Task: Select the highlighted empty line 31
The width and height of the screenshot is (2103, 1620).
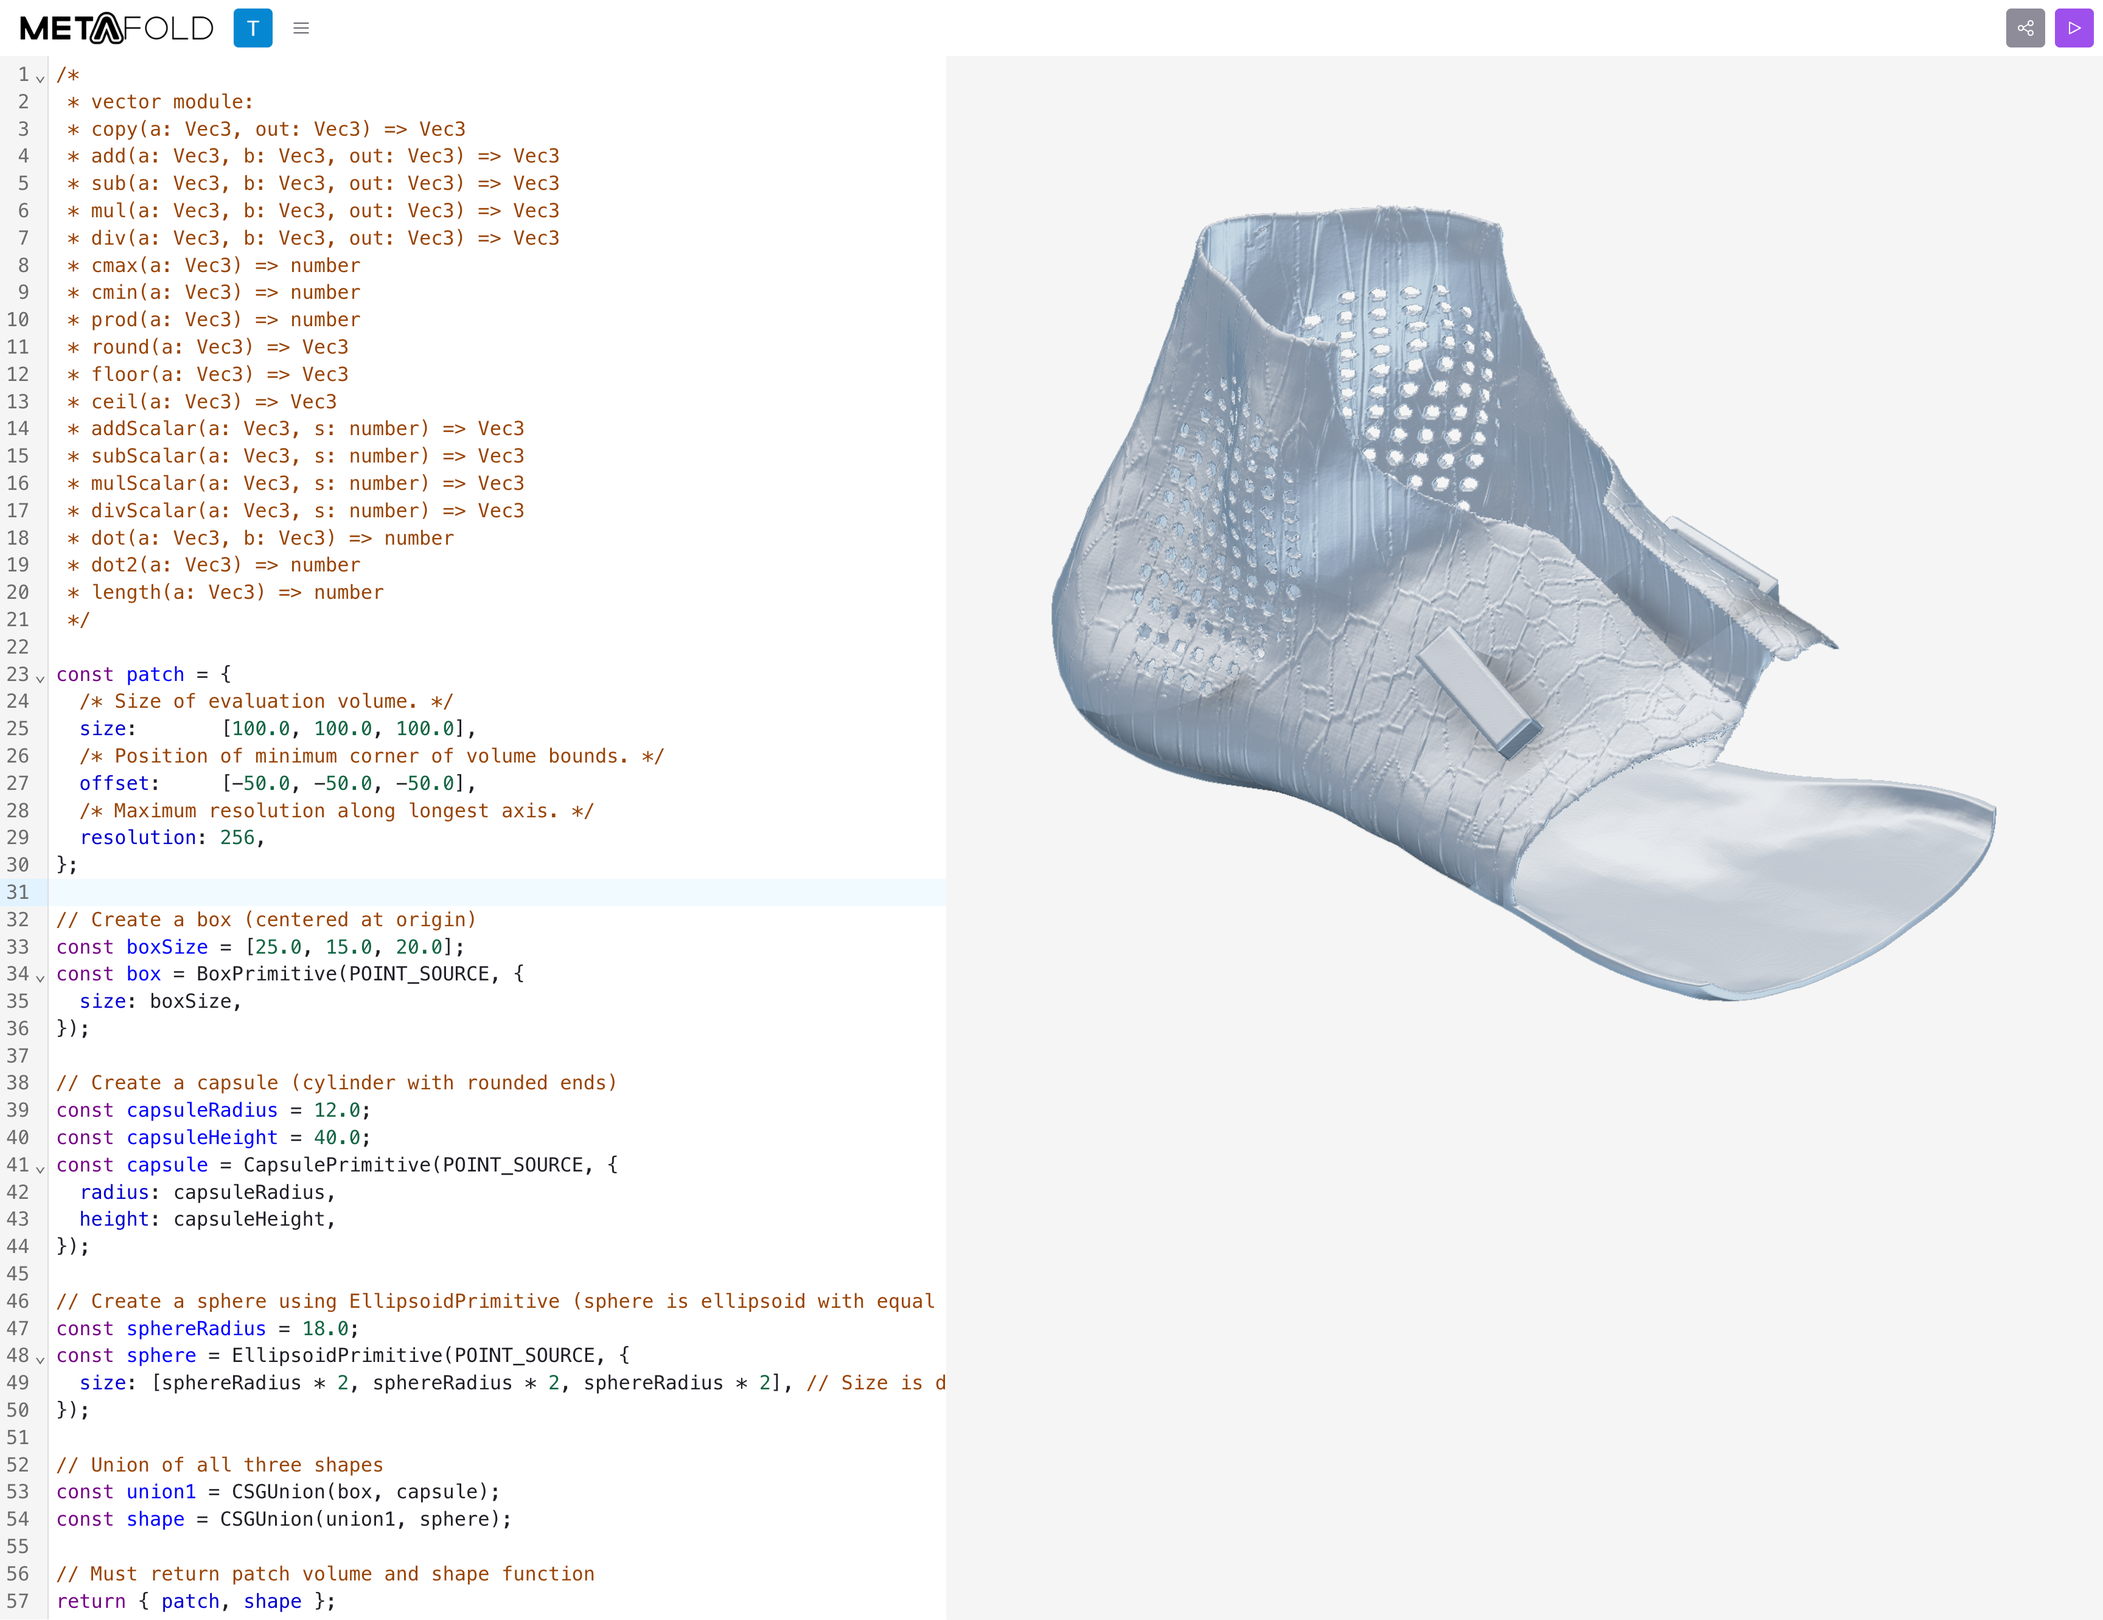Action: coord(400,892)
